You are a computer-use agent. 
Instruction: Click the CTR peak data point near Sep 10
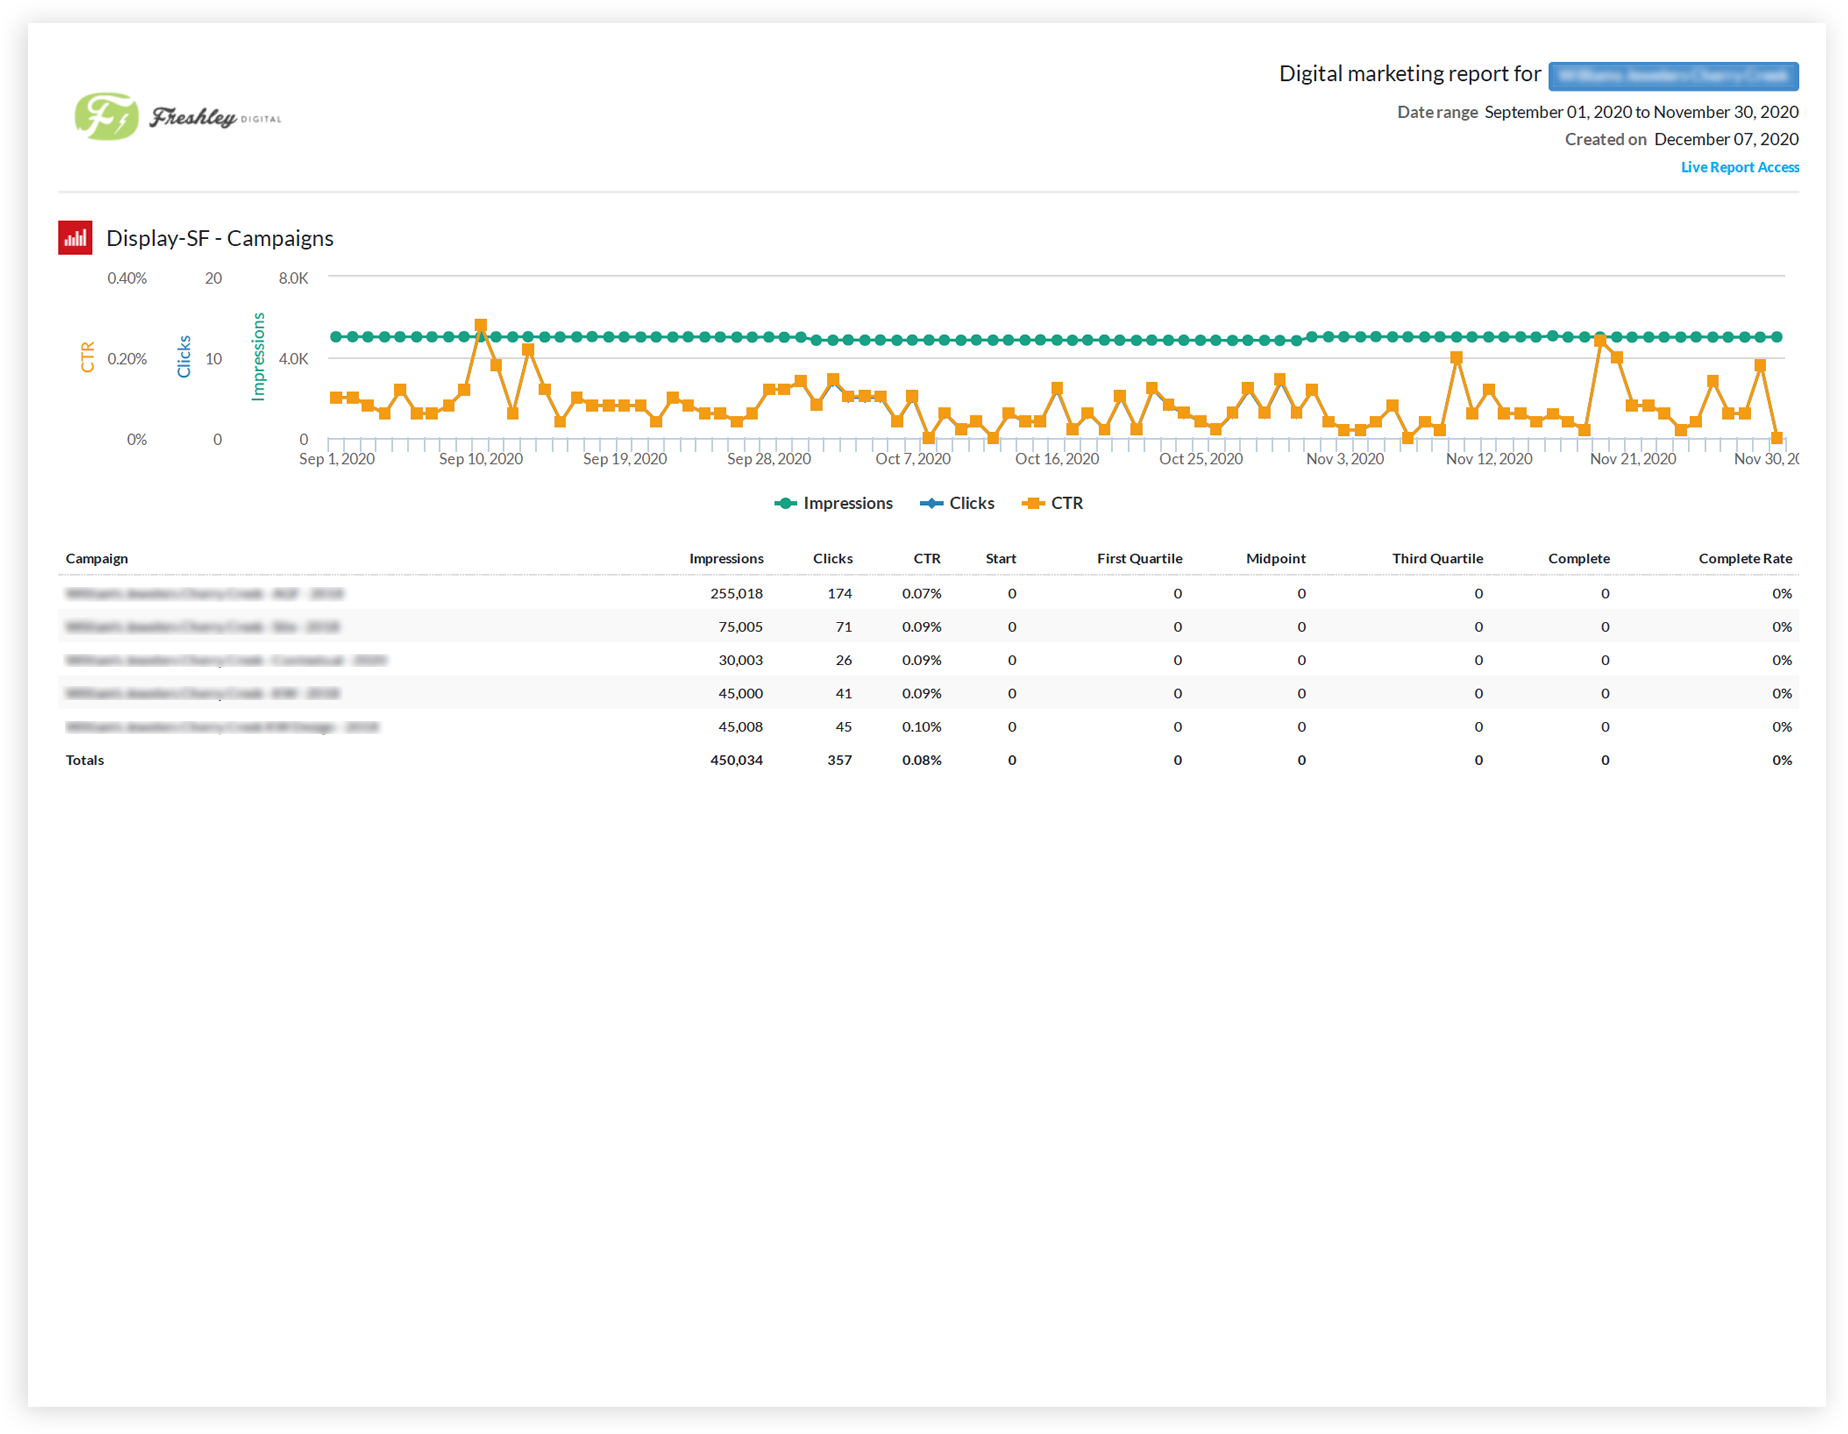click(x=480, y=325)
